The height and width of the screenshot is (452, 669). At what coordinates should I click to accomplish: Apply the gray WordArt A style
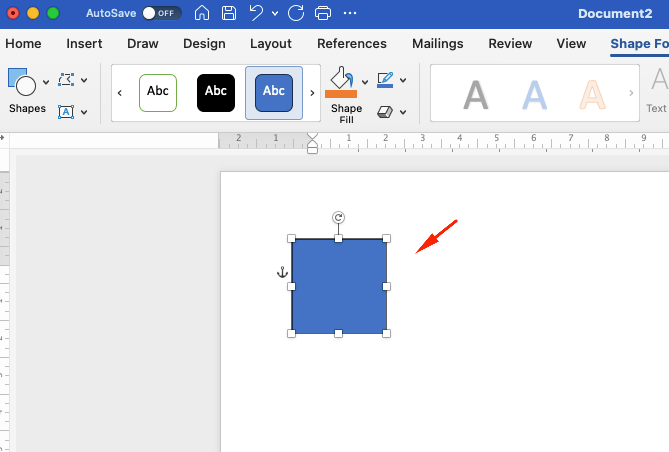476,95
